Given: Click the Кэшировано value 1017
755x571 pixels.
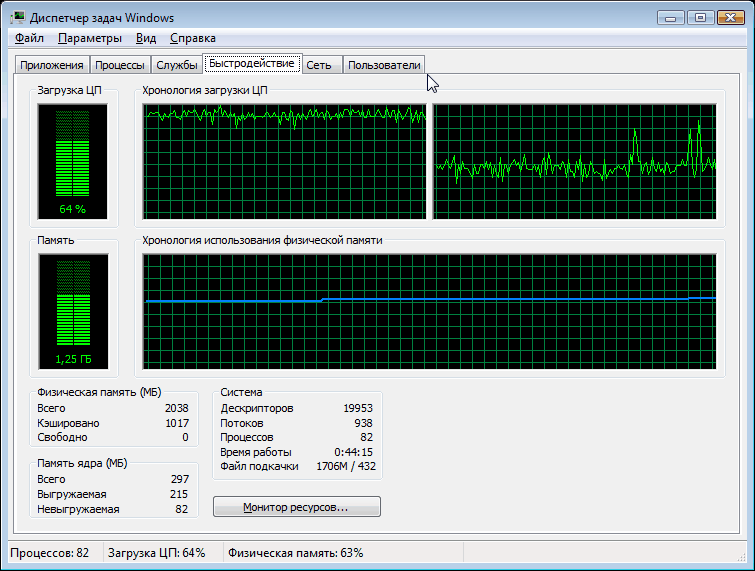Looking at the screenshot, I should click(177, 423).
